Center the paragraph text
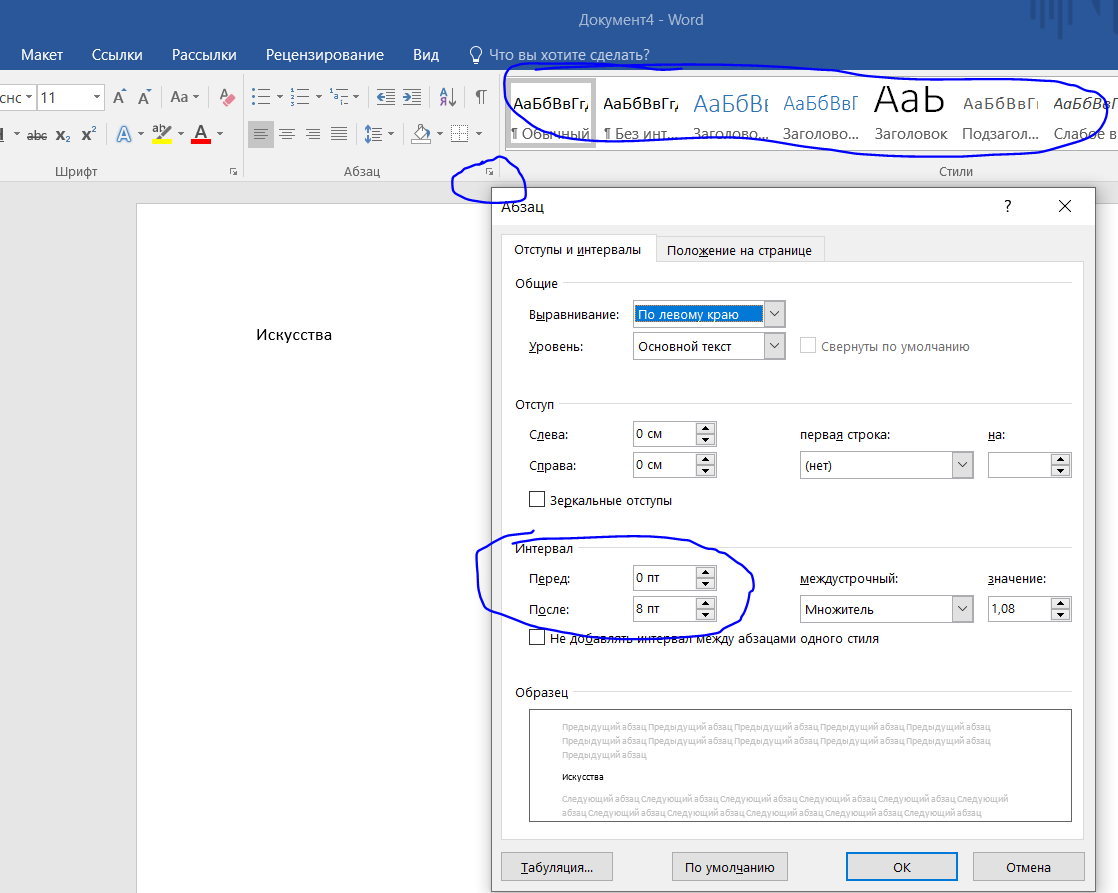 point(287,134)
